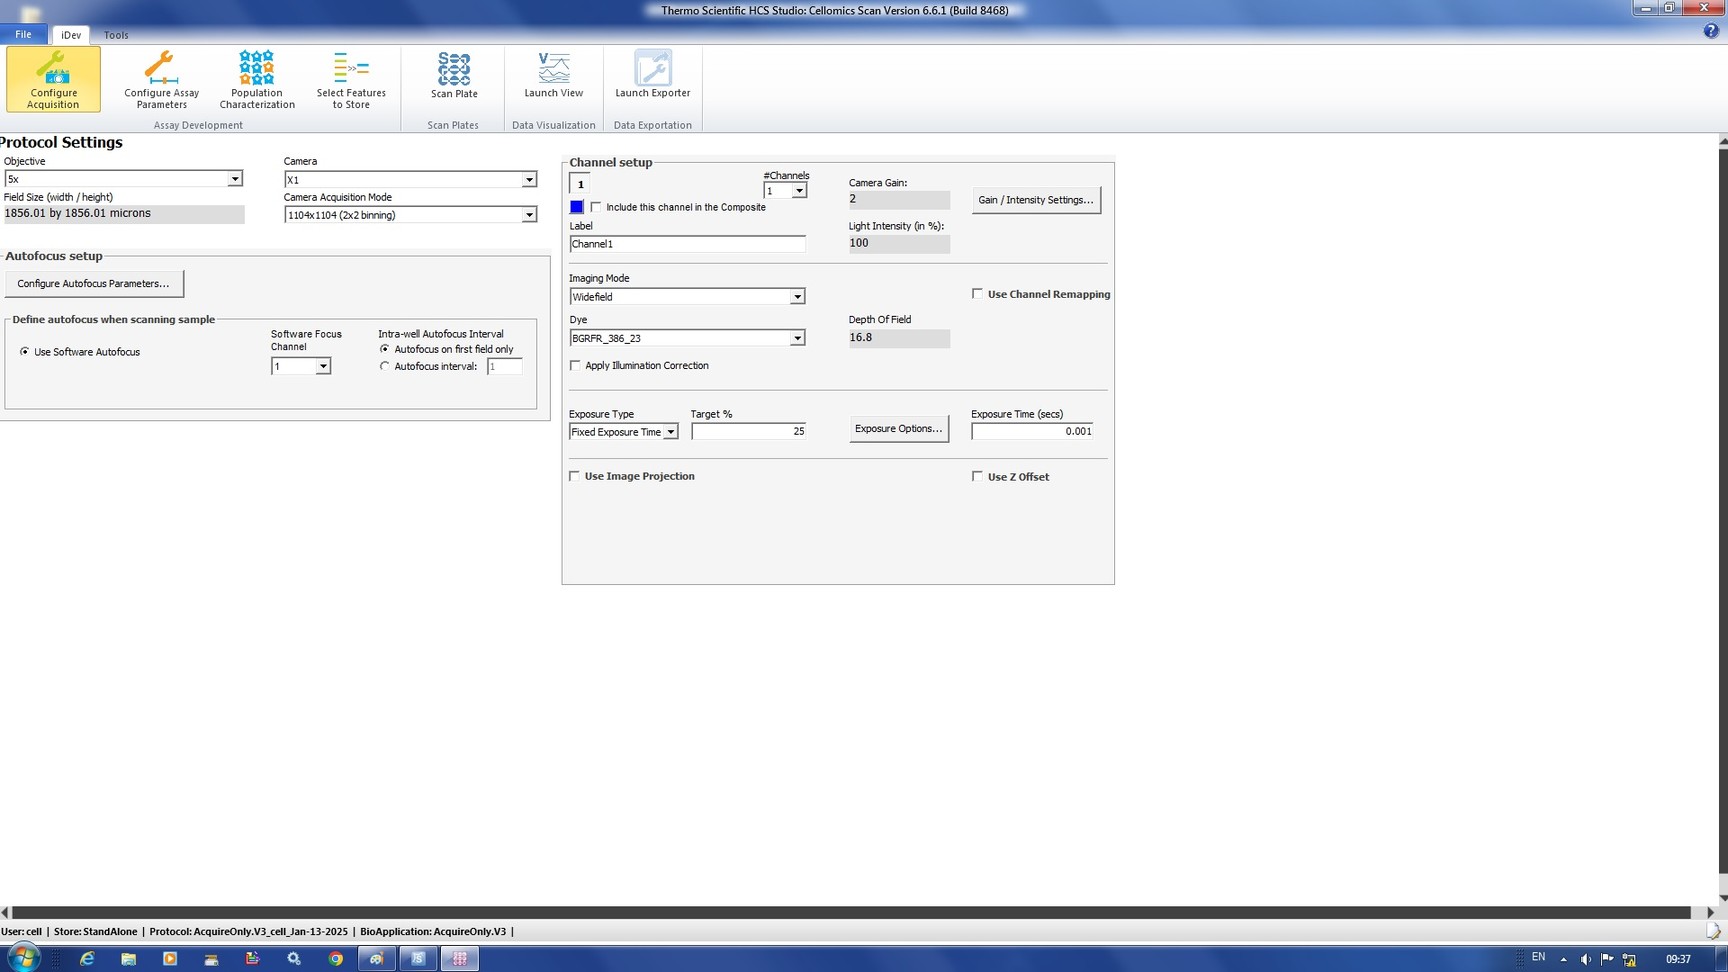1728x972 pixels.
Task: Enable the Use Image Projection checkbox
Action: pyautogui.click(x=575, y=476)
